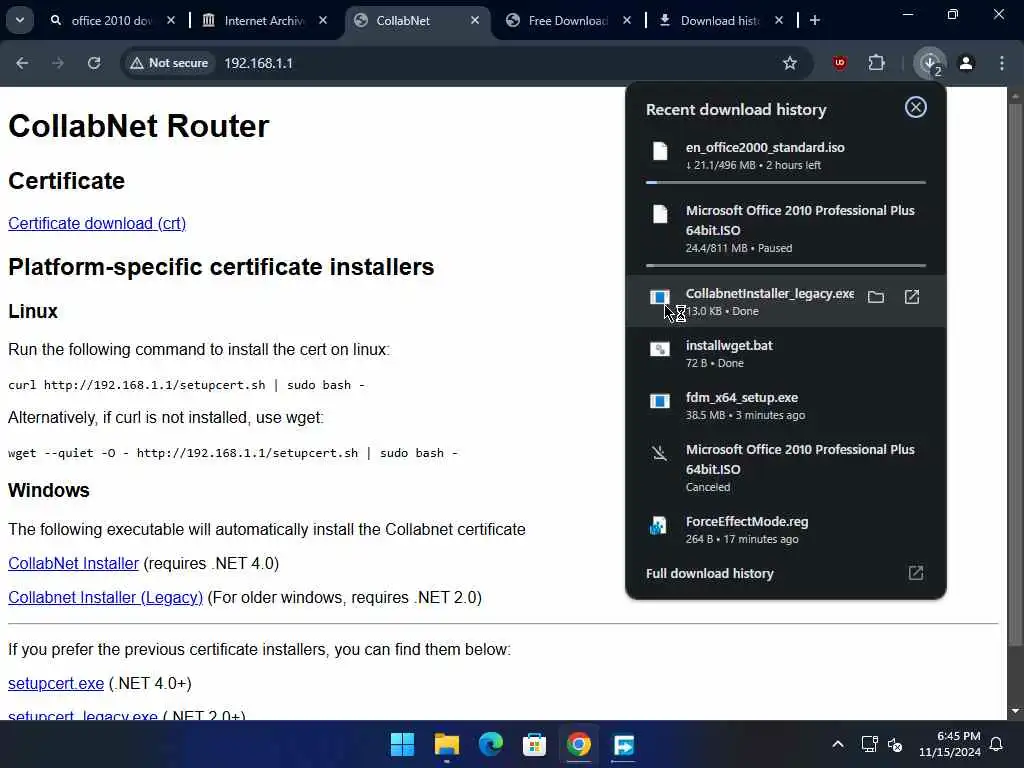The width and height of the screenshot is (1024, 768).
Task: Click the installwget.bat file icon
Action: (x=660, y=349)
